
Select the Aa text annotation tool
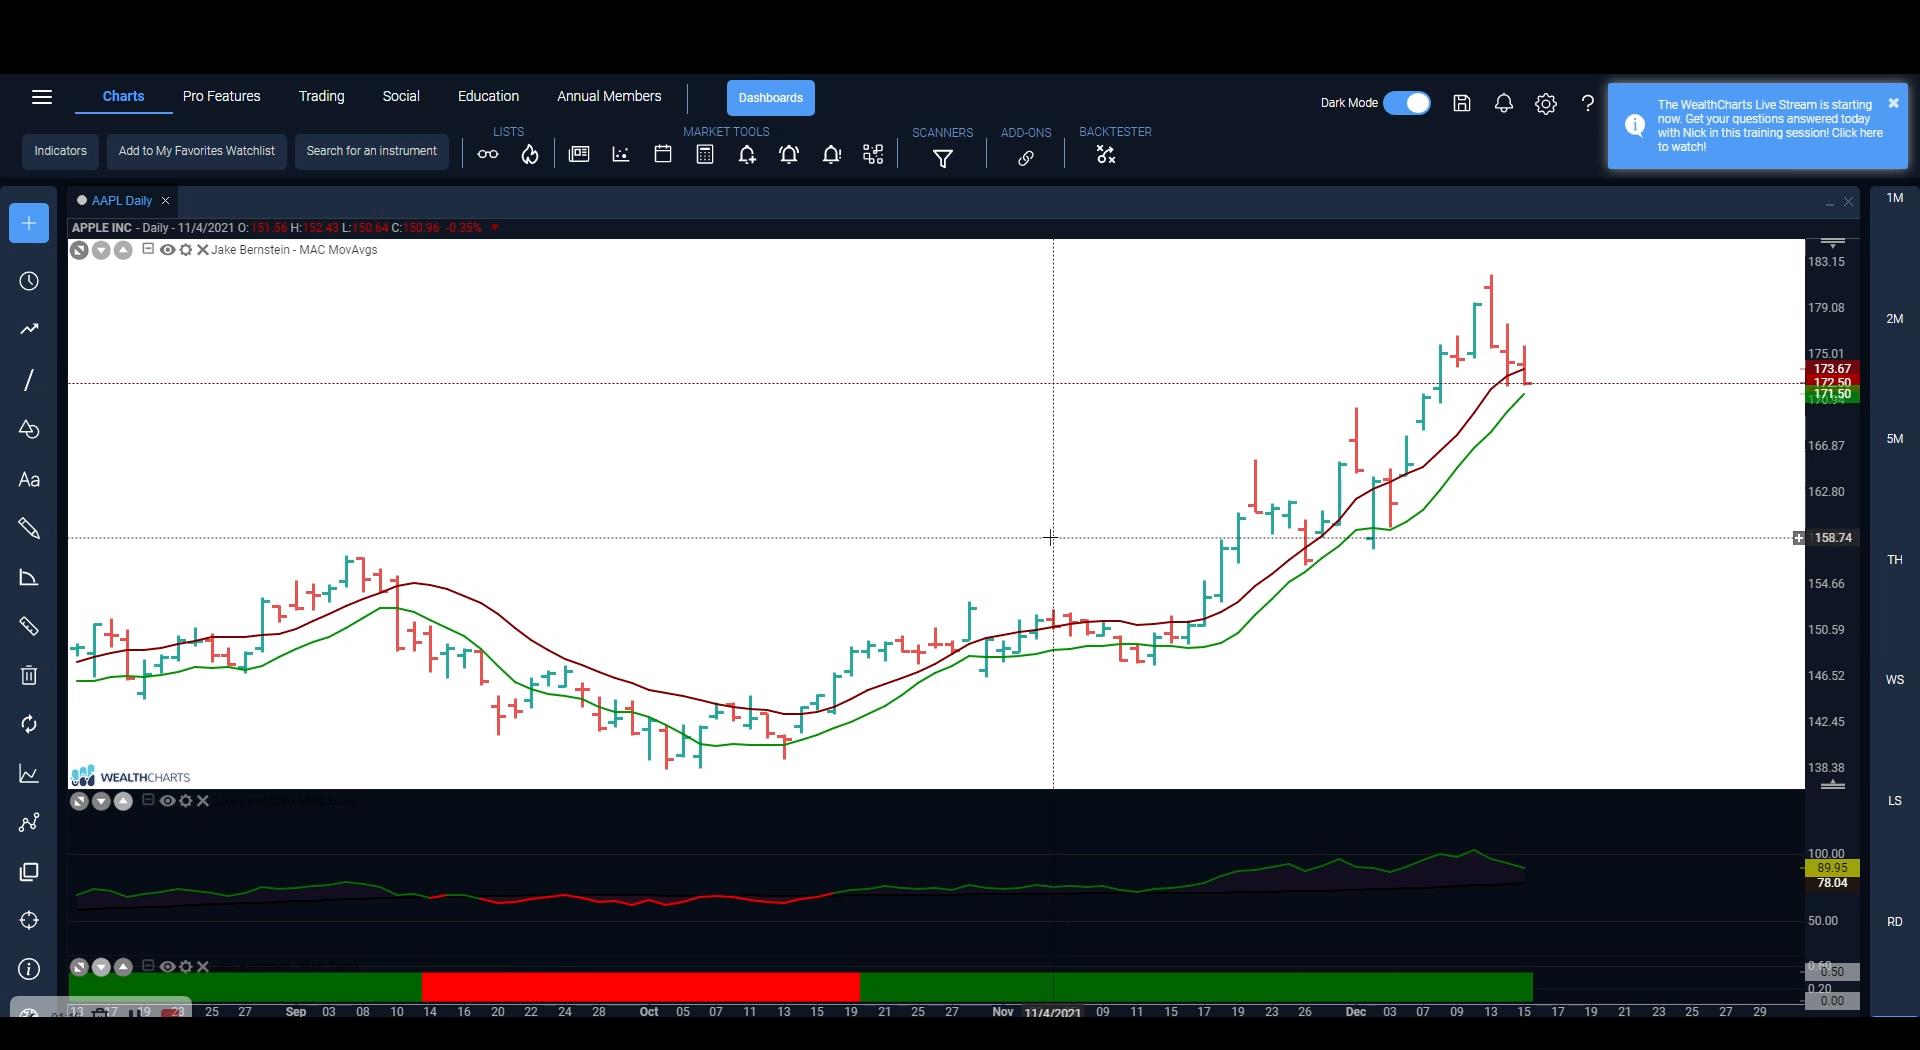[29, 480]
